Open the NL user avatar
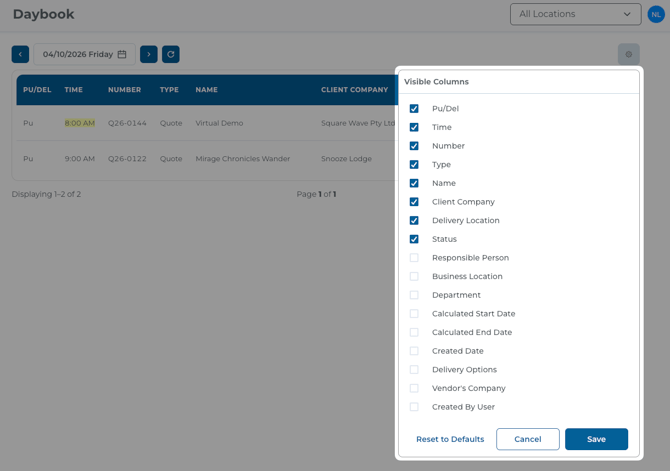Image resolution: width=670 pixels, height=471 pixels. pyautogui.click(x=656, y=14)
